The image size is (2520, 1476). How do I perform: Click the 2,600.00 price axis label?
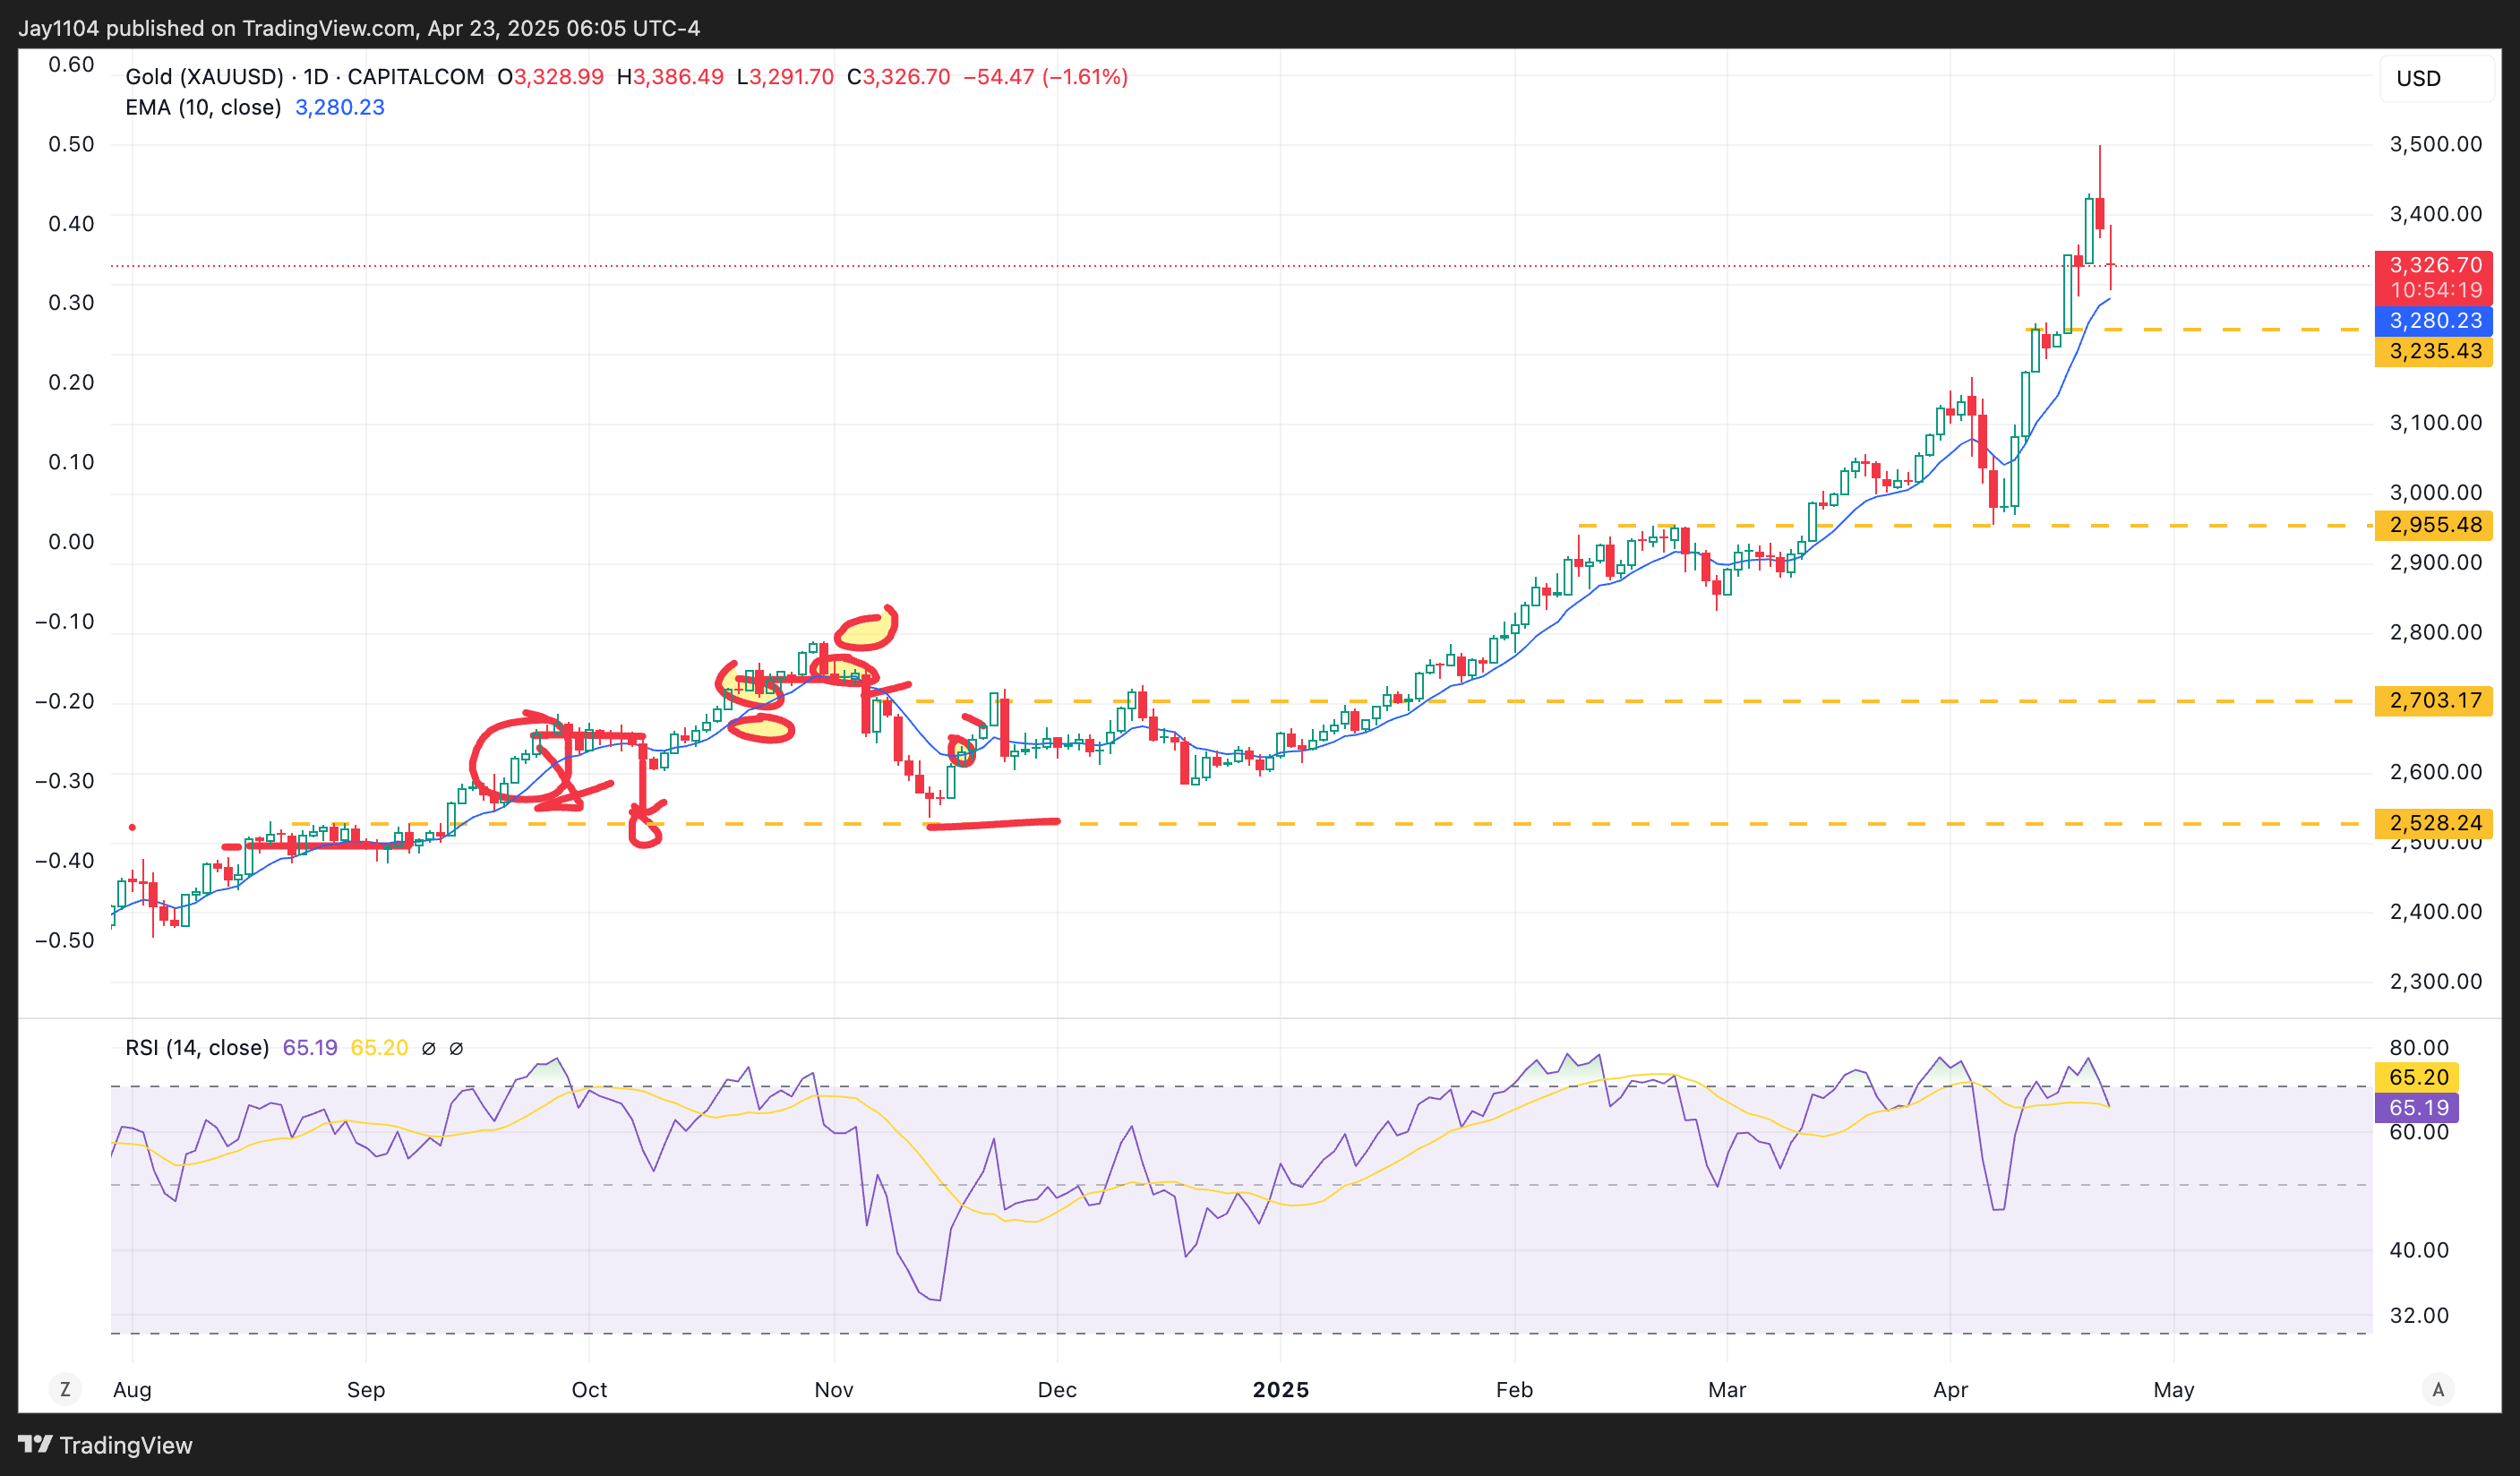[x=2436, y=772]
